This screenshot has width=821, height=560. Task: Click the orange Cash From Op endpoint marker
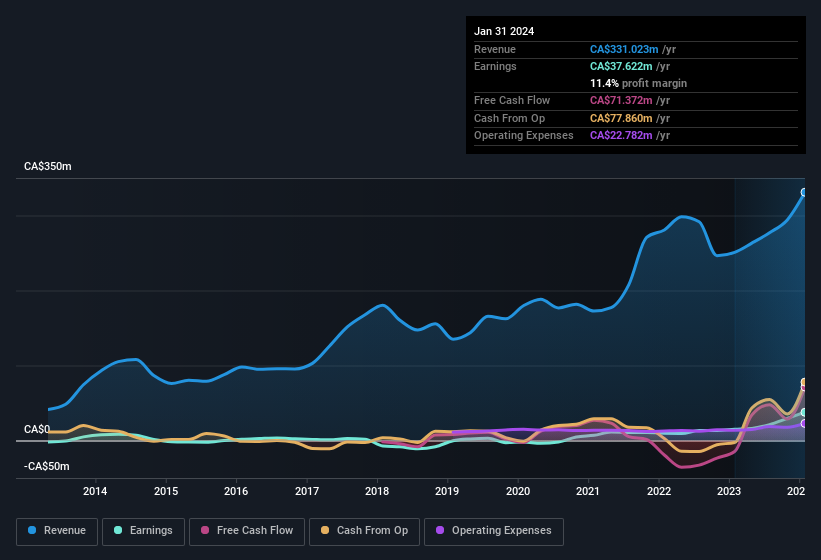[804, 382]
